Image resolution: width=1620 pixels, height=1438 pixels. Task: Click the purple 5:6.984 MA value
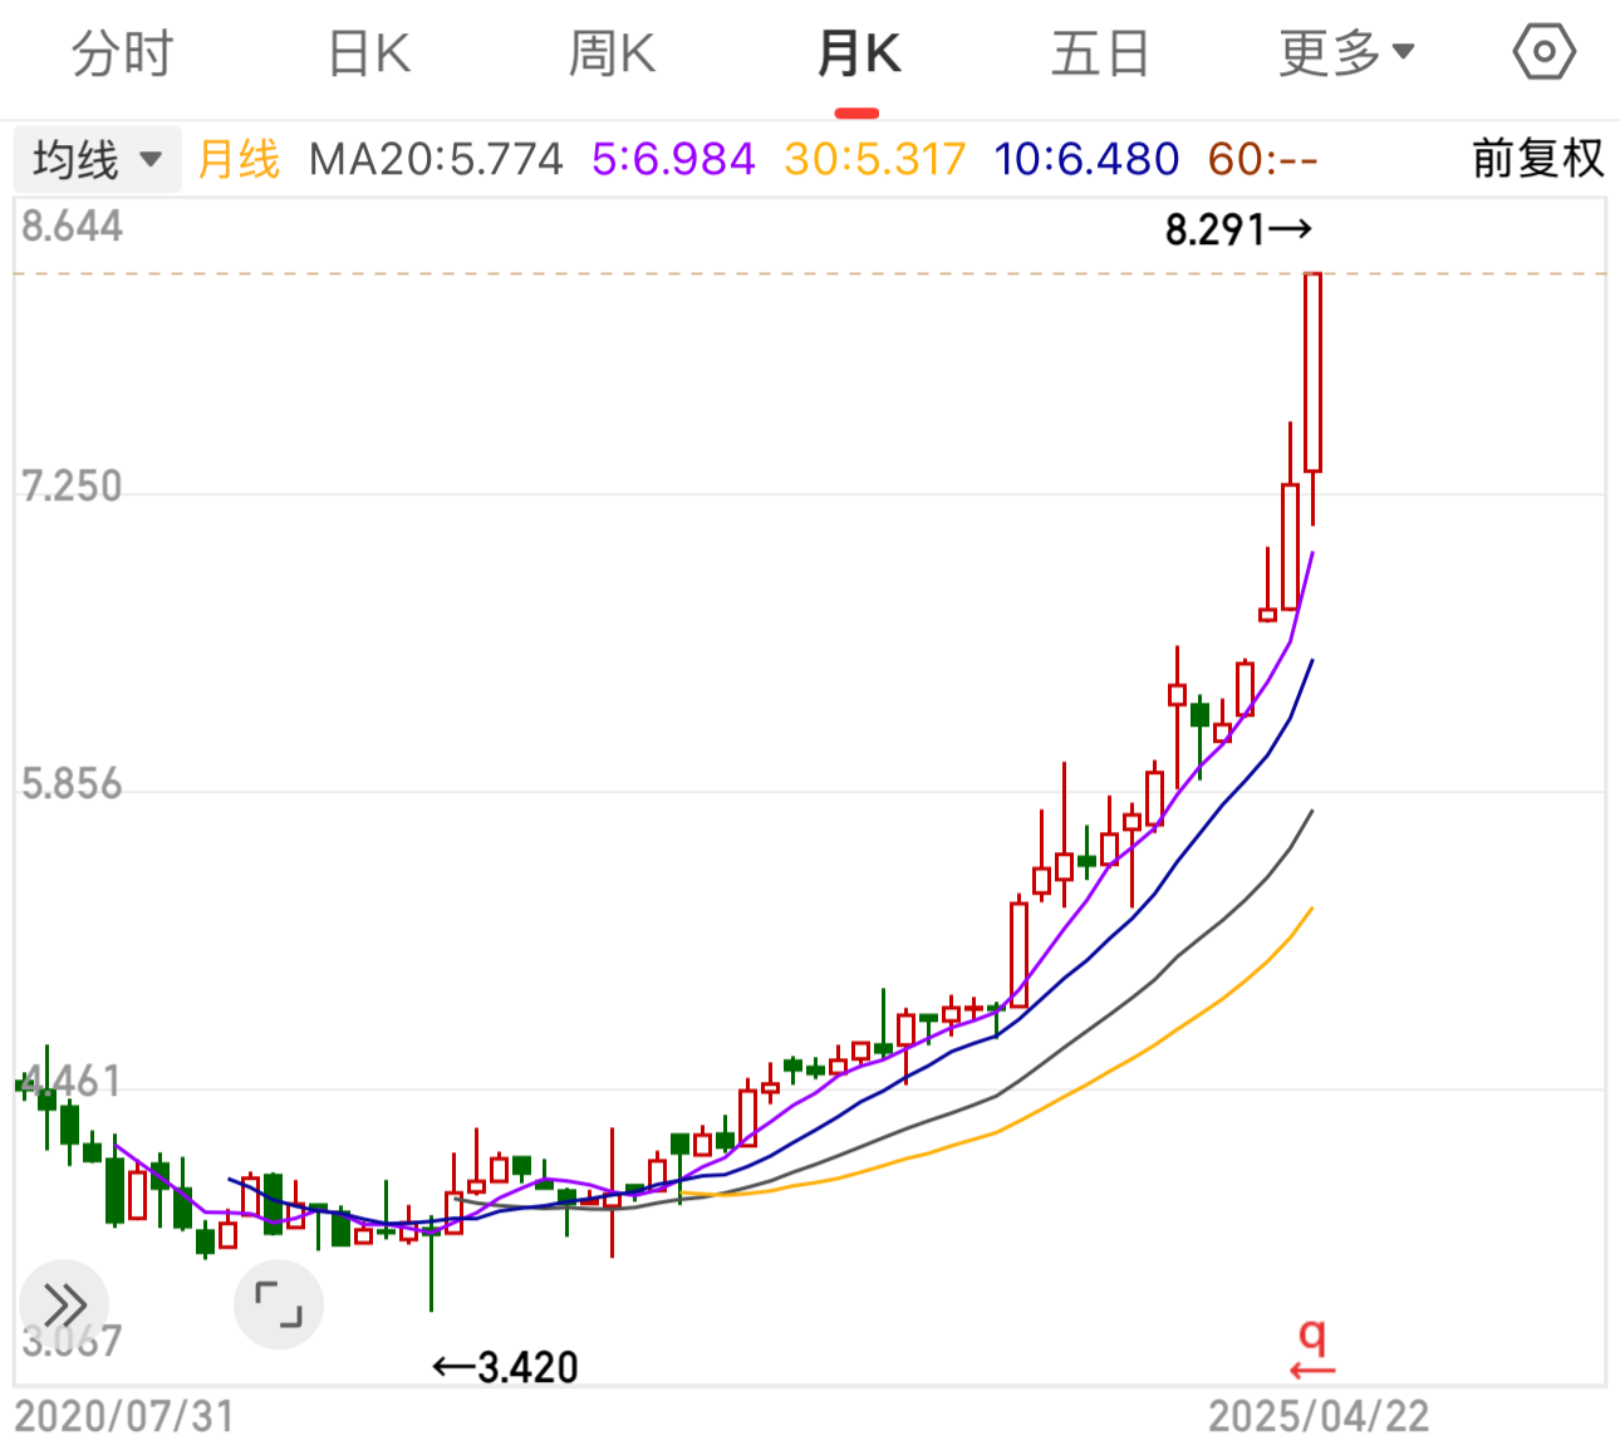(673, 159)
